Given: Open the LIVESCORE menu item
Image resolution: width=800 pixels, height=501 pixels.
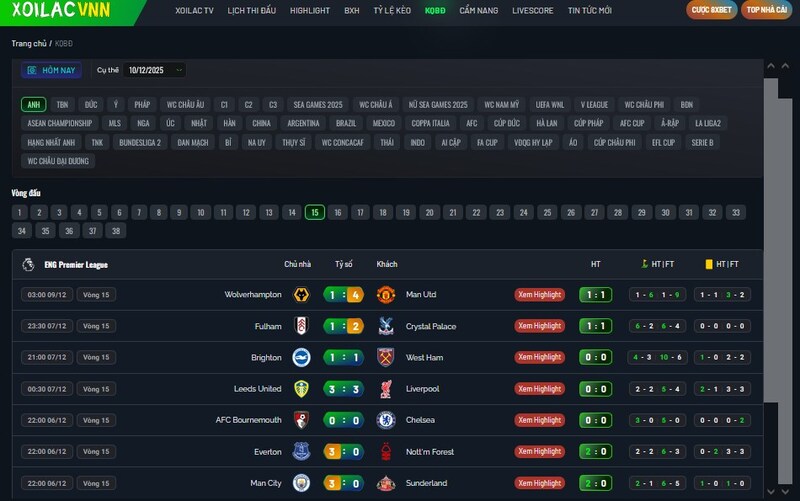Looking at the screenshot, I should tap(532, 10).
